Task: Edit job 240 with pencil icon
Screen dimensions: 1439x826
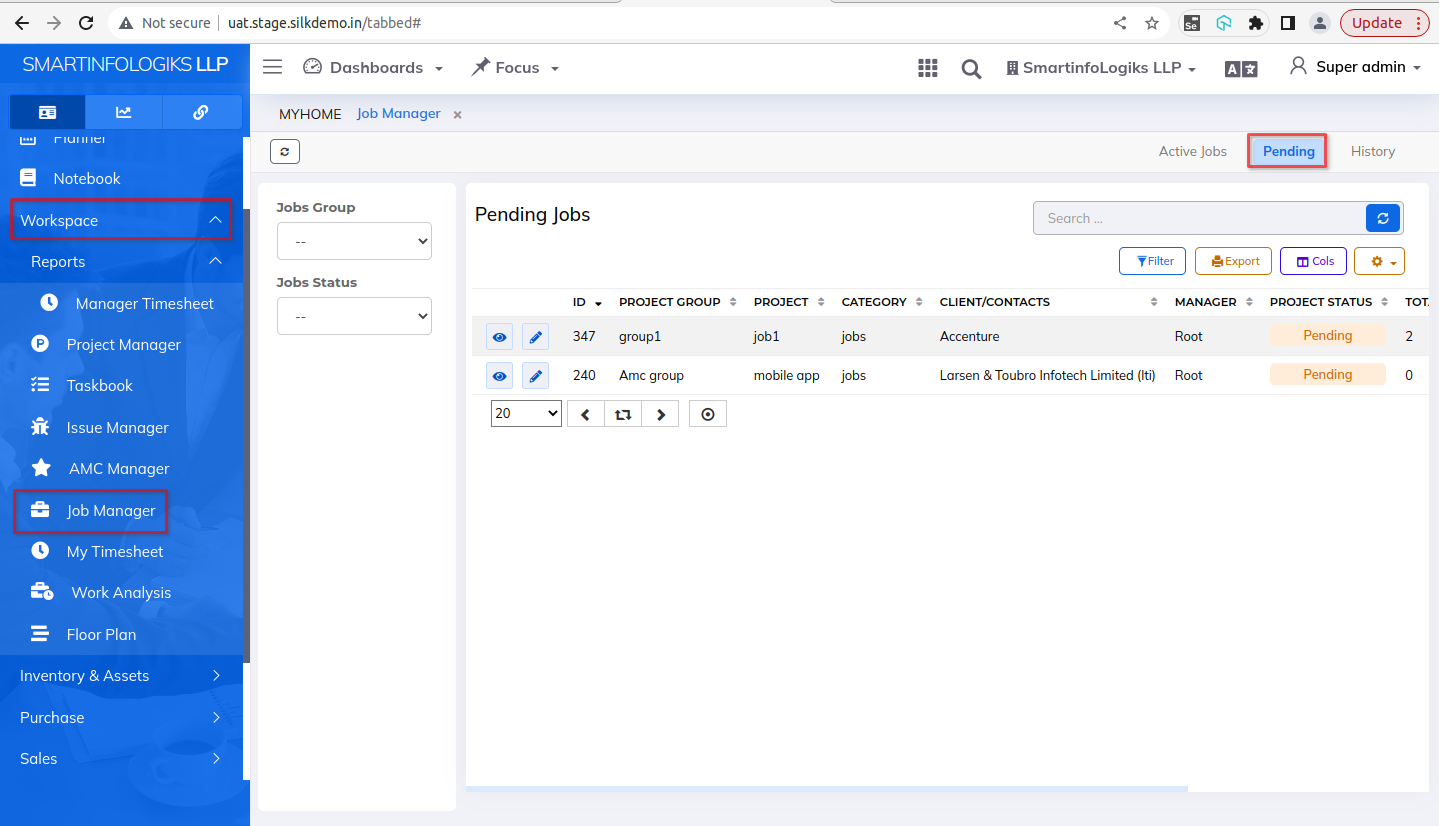Action: pyautogui.click(x=536, y=376)
